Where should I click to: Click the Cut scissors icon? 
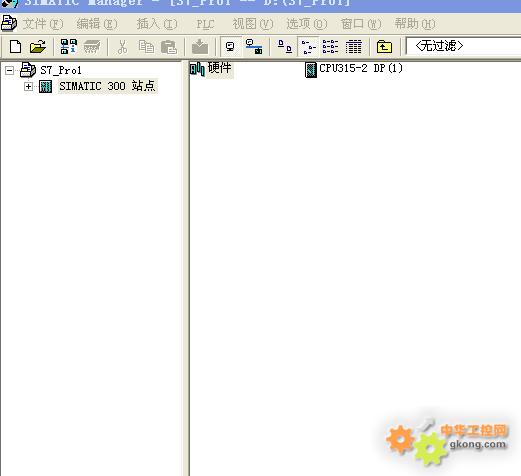[122, 47]
